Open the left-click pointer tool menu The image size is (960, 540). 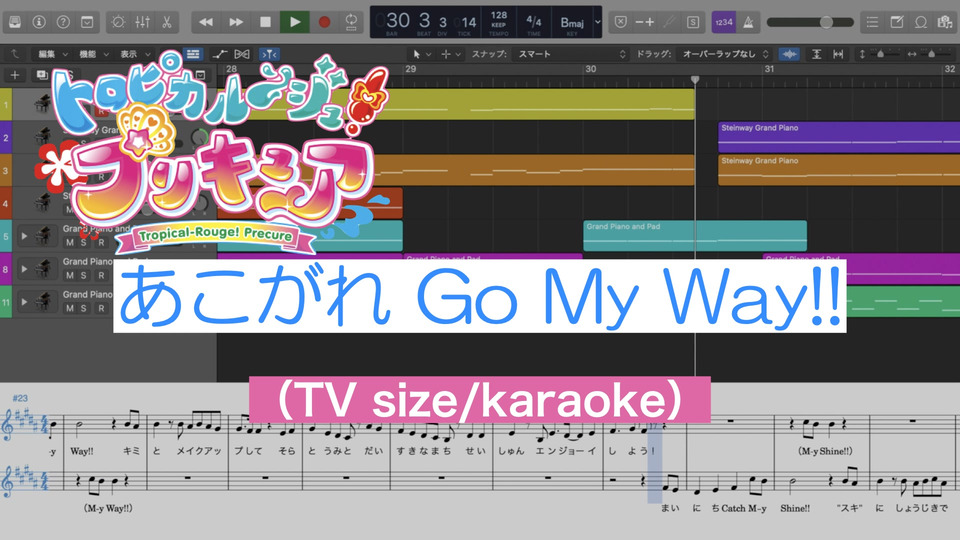[421, 54]
